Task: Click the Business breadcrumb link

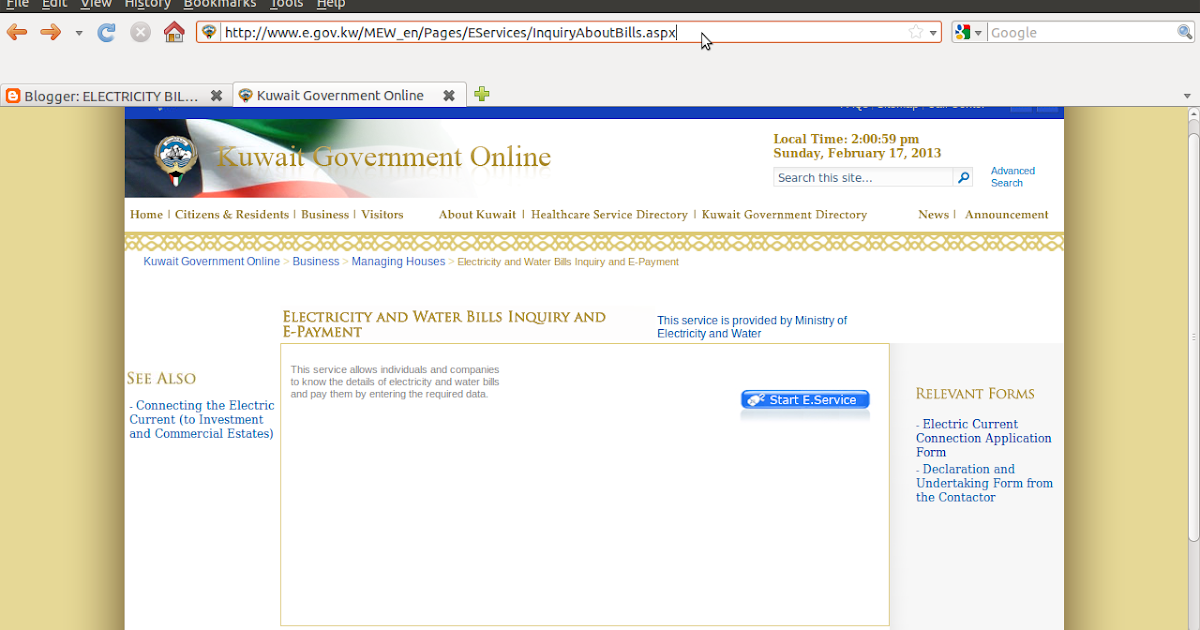Action: (x=316, y=261)
